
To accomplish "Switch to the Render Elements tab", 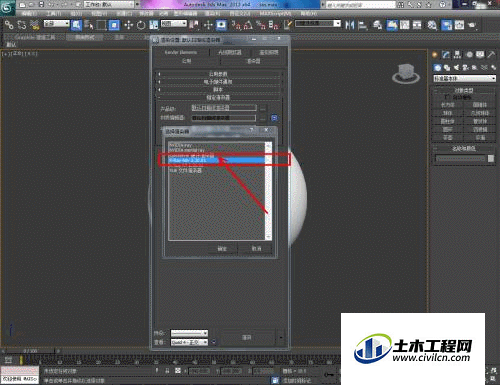I will [181, 52].
